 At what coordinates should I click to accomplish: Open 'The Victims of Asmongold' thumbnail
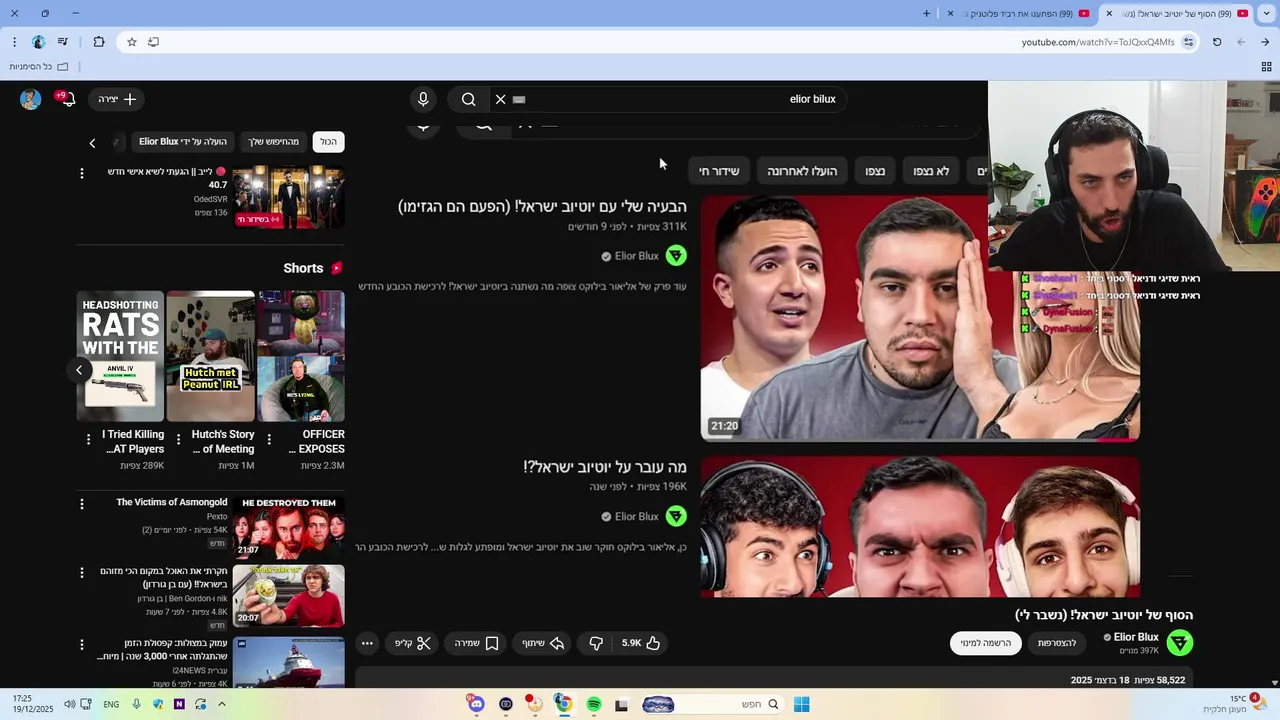tap(288, 527)
